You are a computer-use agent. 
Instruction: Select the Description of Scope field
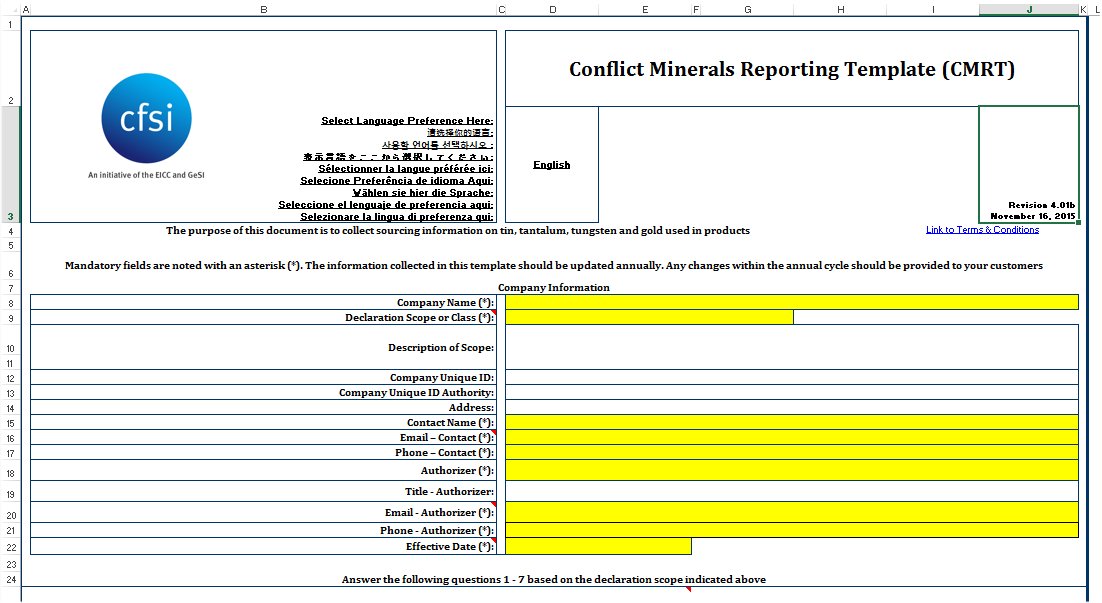(x=791, y=347)
